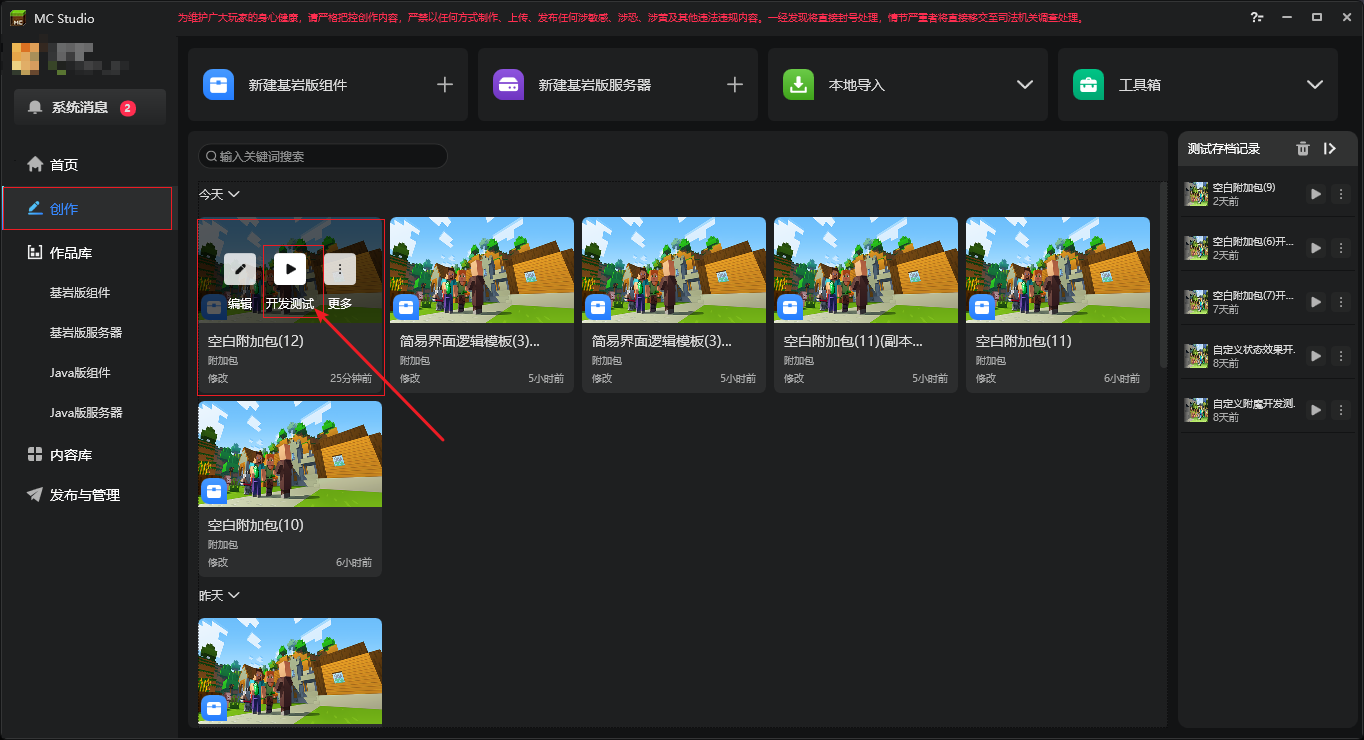Viewport: 1364px width, 740px height.
Task: Click the help question mark icon
Action: click(1256, 17)
